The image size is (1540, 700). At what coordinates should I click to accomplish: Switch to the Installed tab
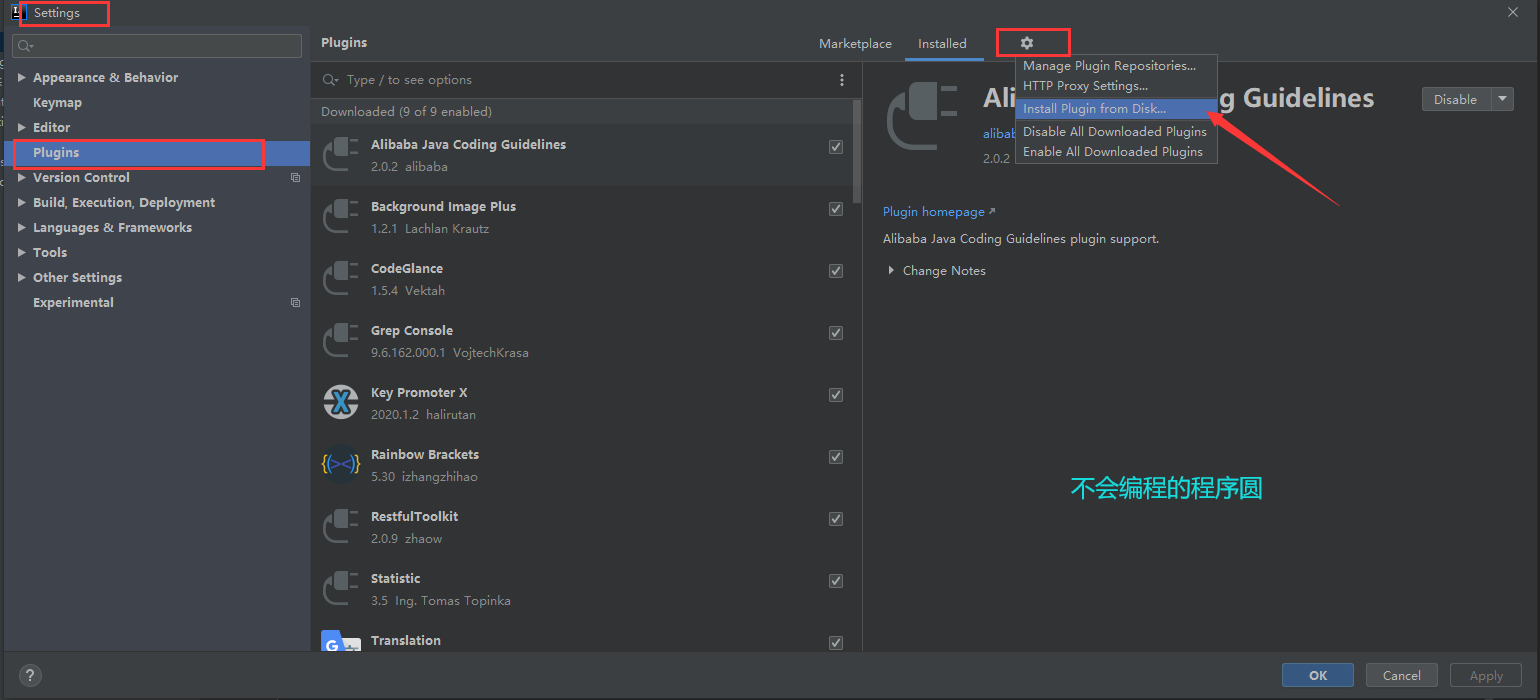942,44
